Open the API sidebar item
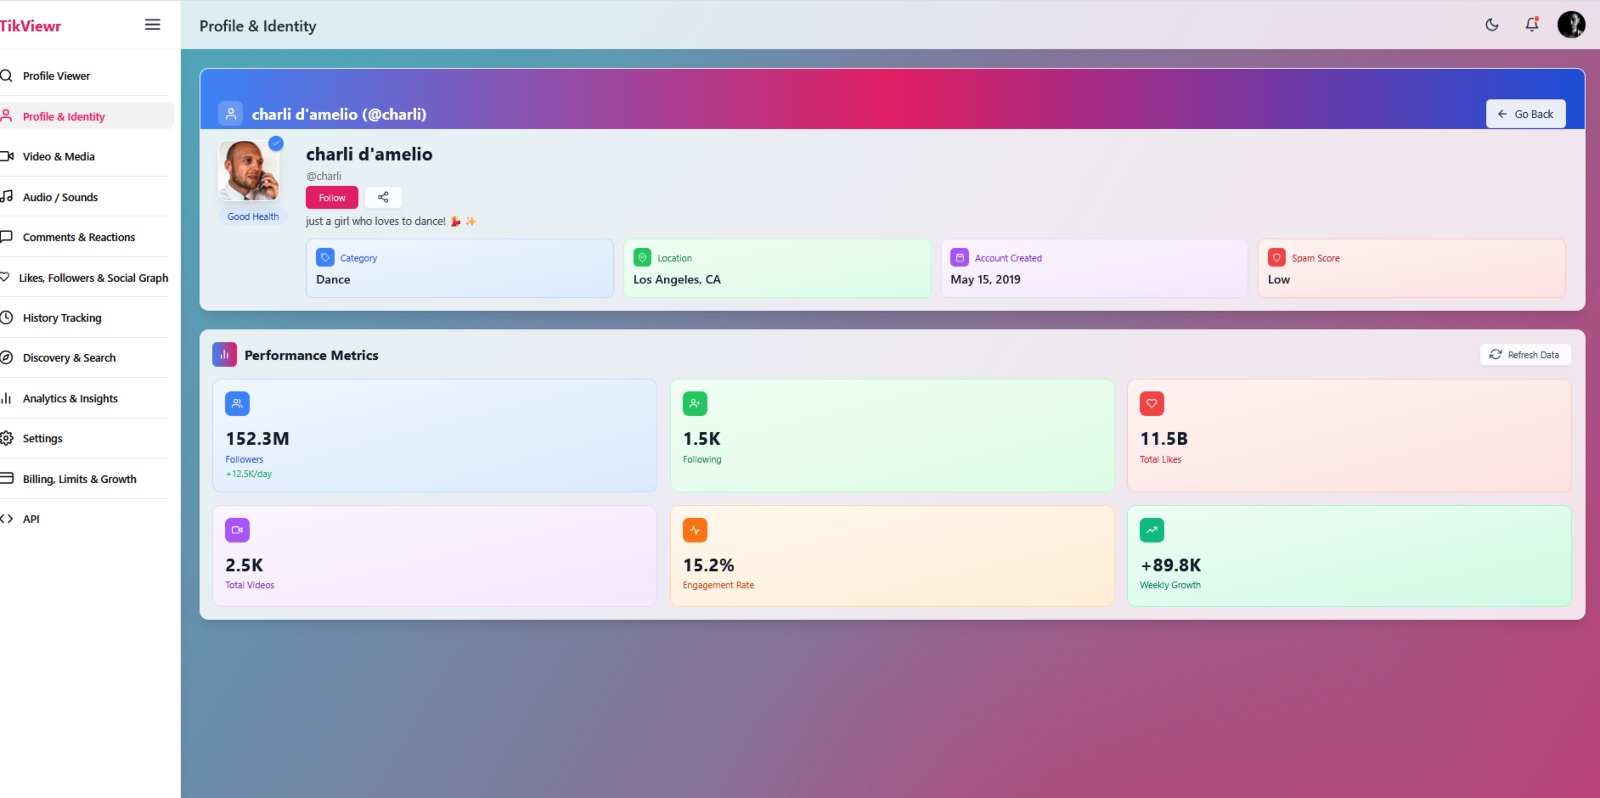 click(84, 519)
